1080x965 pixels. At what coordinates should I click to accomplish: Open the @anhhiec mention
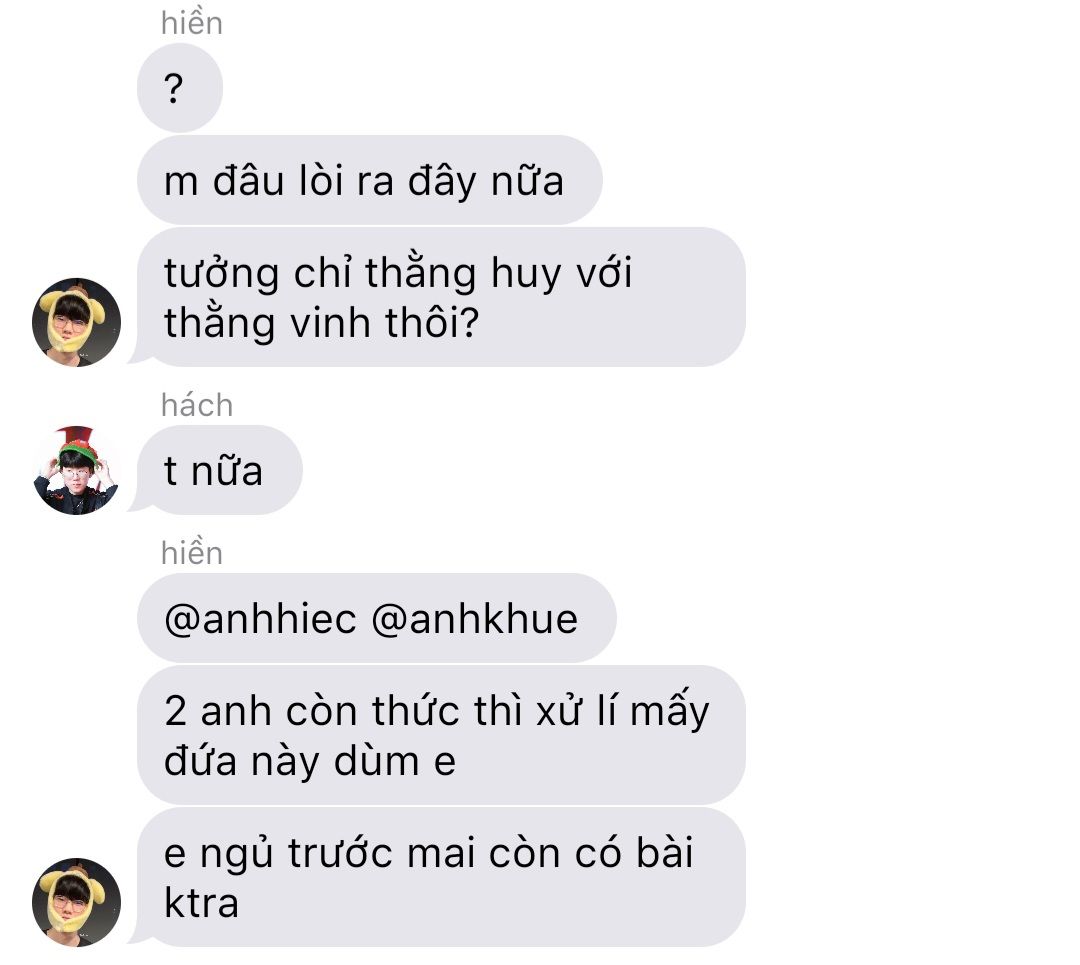tap(260, 619)
